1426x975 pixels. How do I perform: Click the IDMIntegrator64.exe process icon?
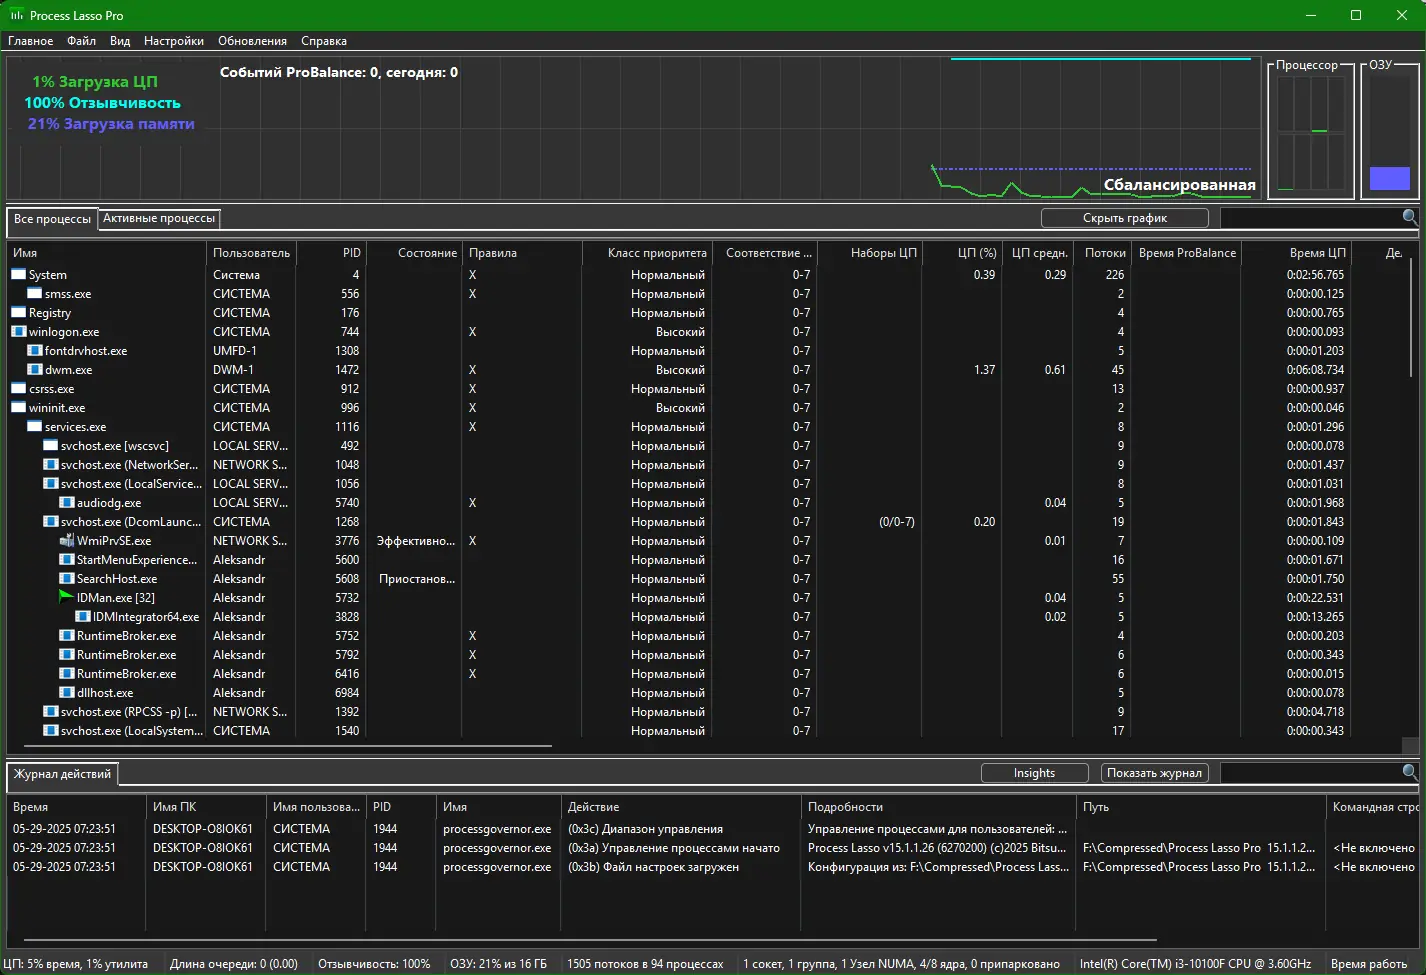point(83,616)
